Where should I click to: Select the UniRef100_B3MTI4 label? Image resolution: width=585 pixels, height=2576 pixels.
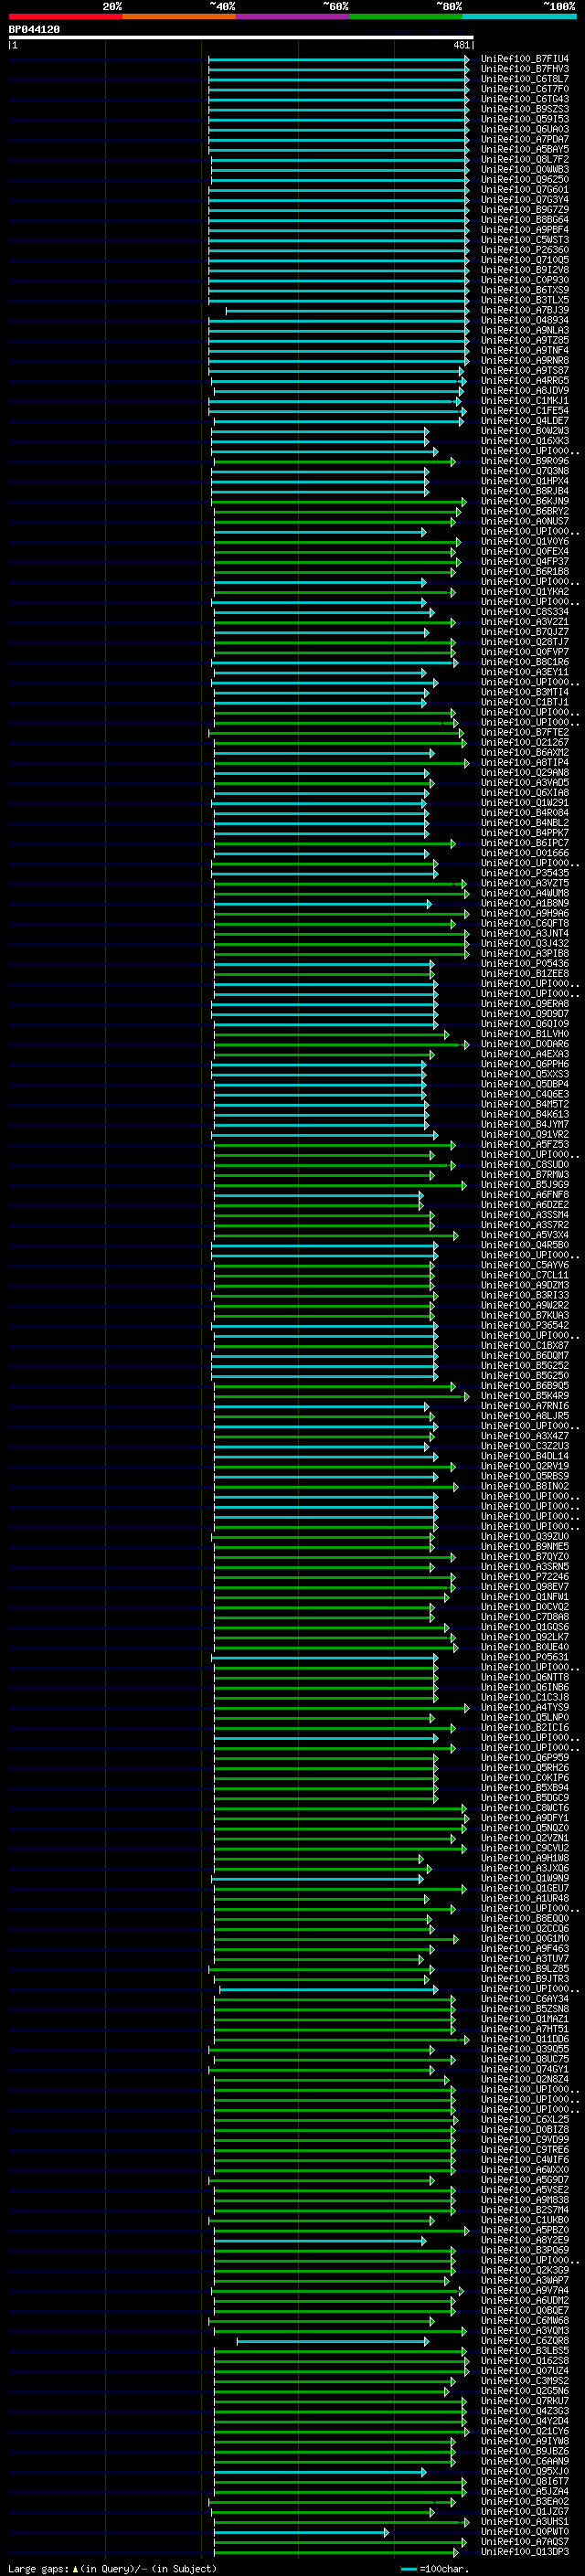[524, 692]
